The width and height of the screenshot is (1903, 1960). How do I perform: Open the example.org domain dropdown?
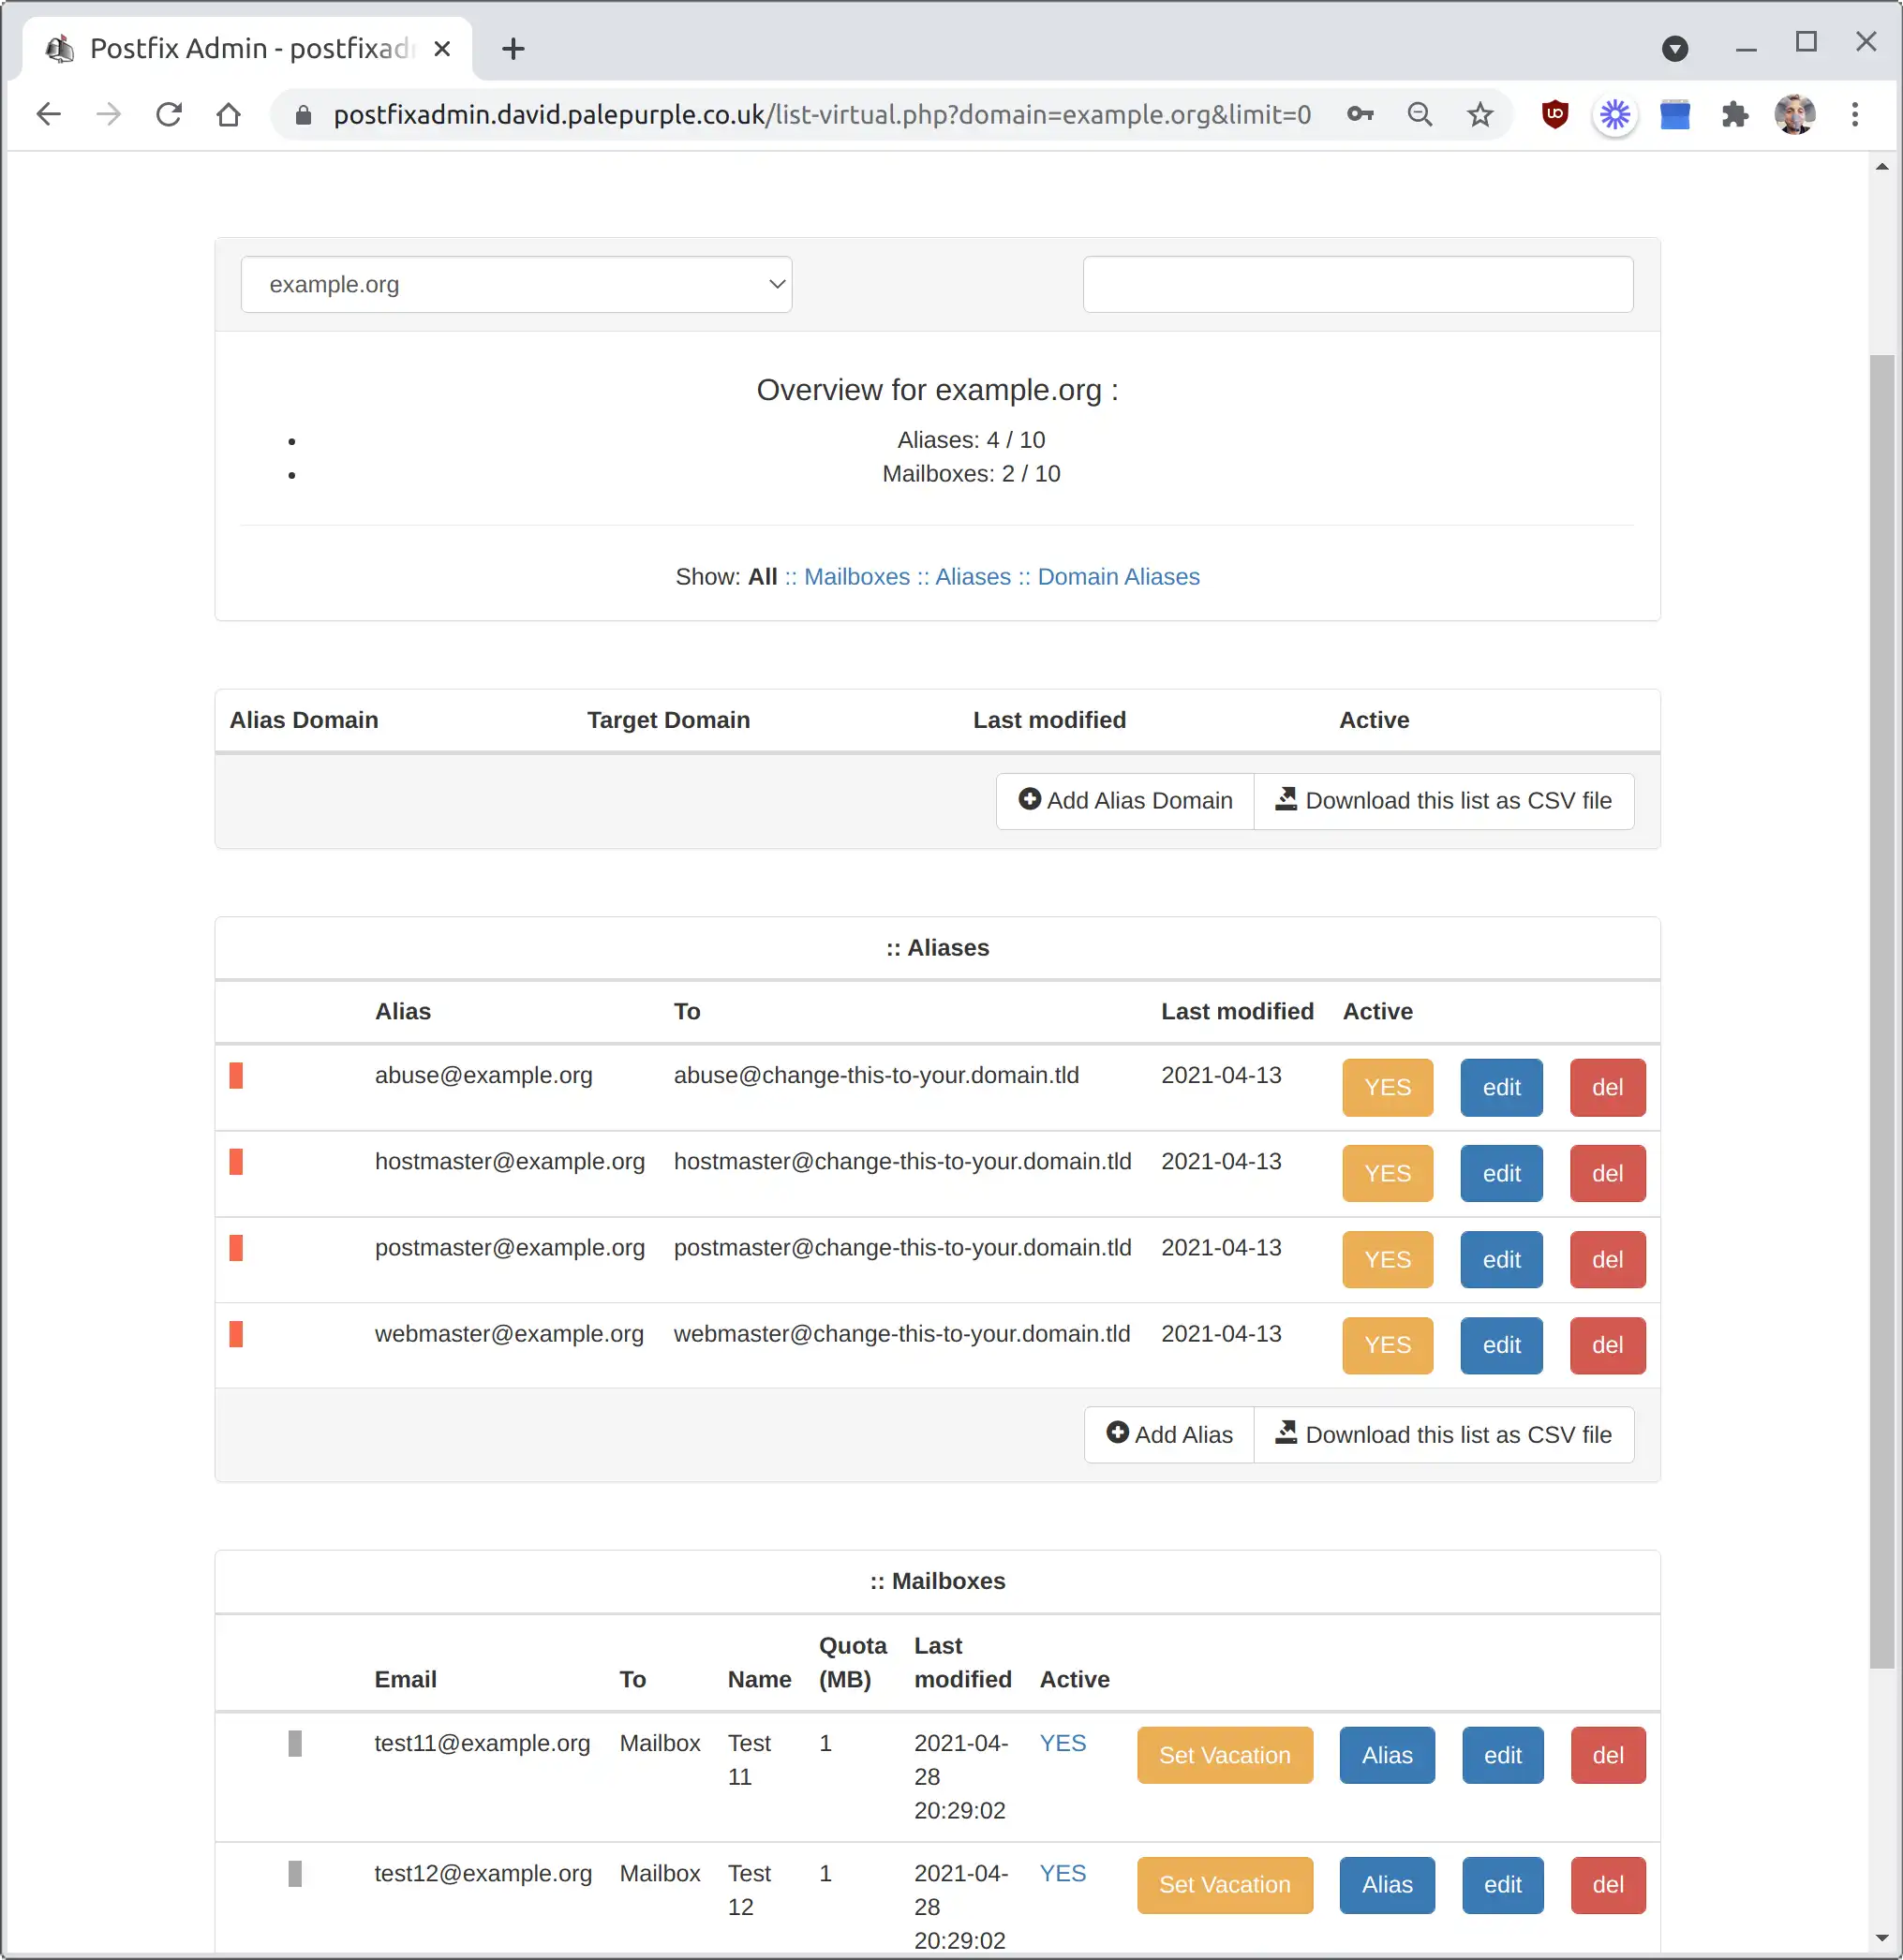pos(518,285)
